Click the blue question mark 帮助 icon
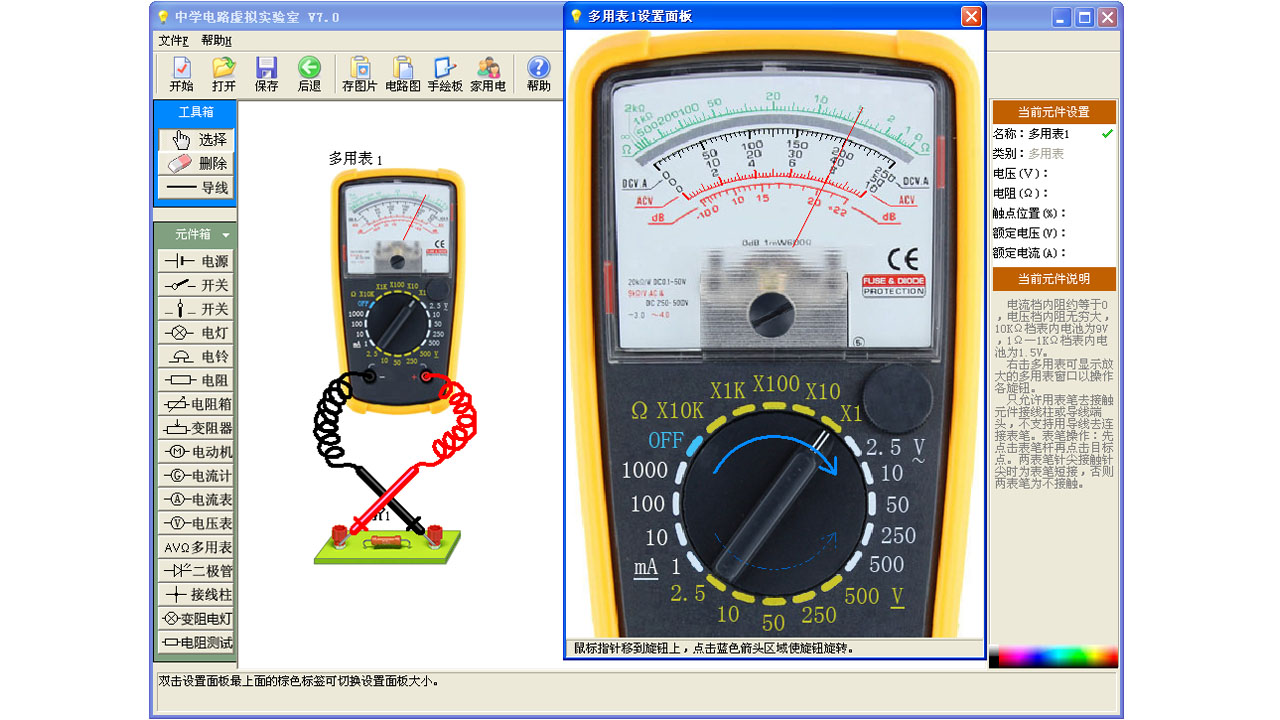Screen dimensions: 1280x720 538,74
